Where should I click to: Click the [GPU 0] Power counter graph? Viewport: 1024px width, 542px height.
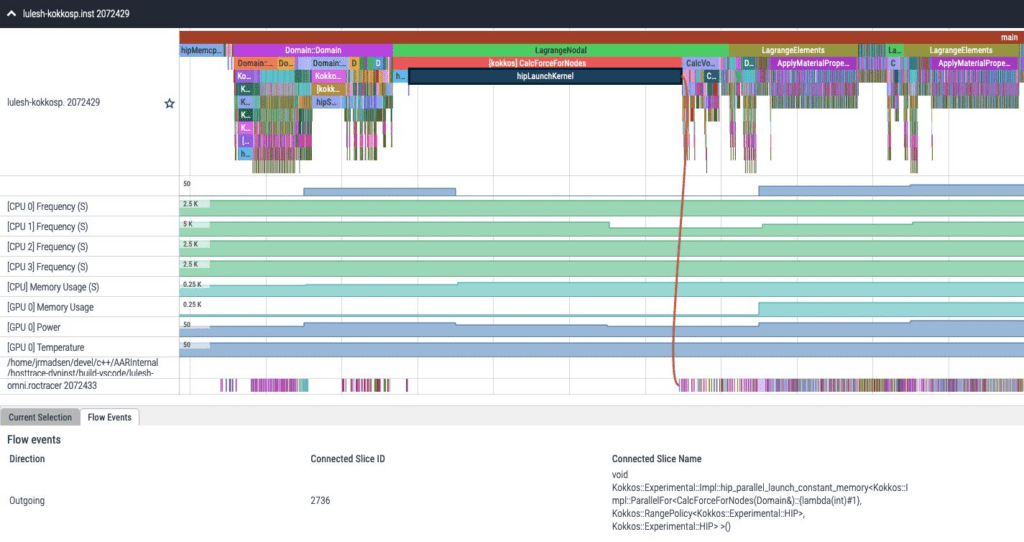[601, 327]
